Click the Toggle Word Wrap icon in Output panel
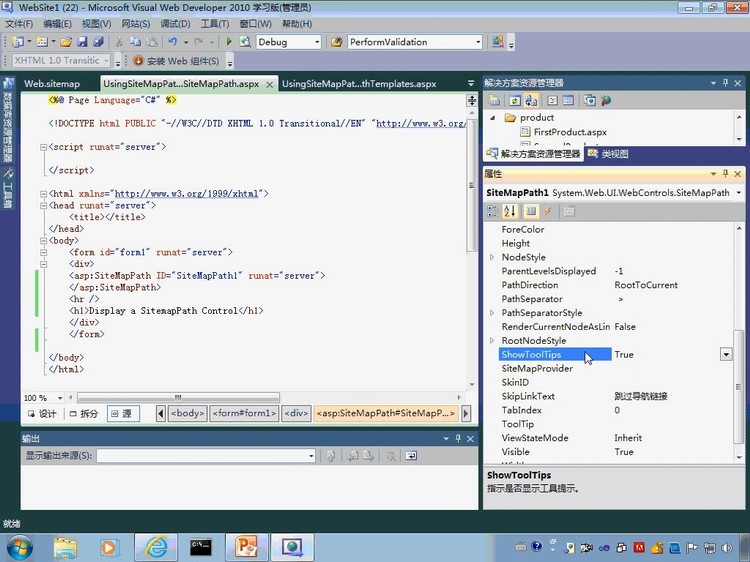Screen dimensions: 750x562 tap(411, 456)
